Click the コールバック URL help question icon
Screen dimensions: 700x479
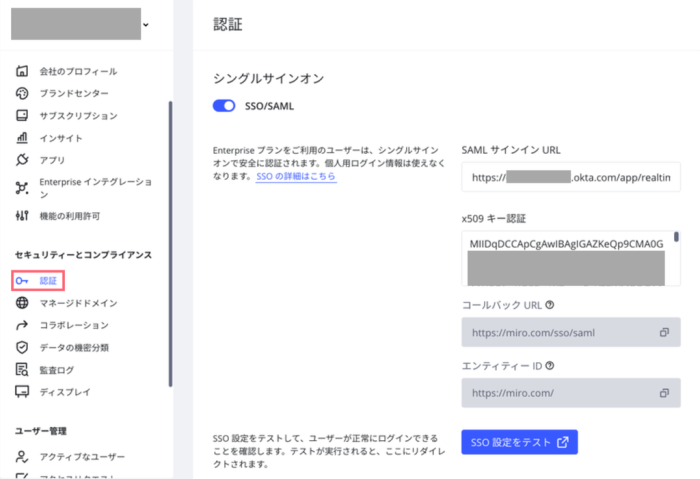549,305
